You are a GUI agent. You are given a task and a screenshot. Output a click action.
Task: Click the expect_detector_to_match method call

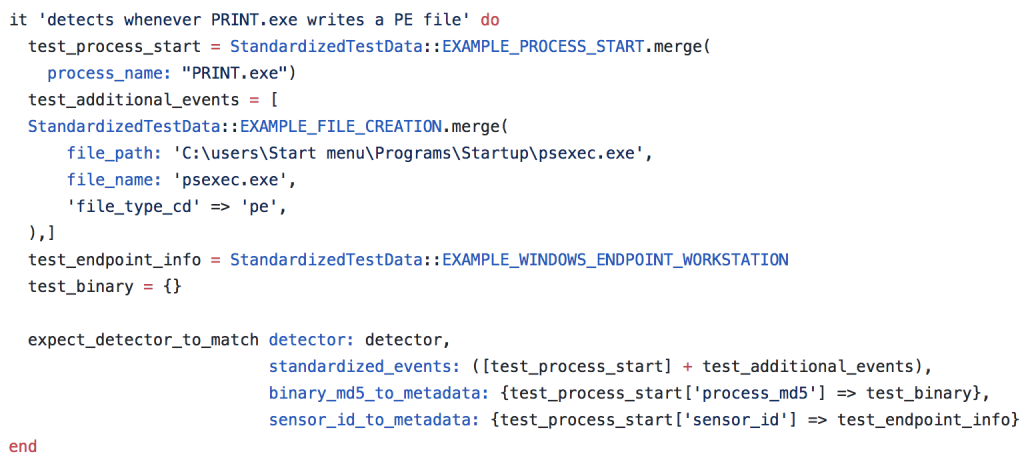pyautogui.click(x=144, y=339)
